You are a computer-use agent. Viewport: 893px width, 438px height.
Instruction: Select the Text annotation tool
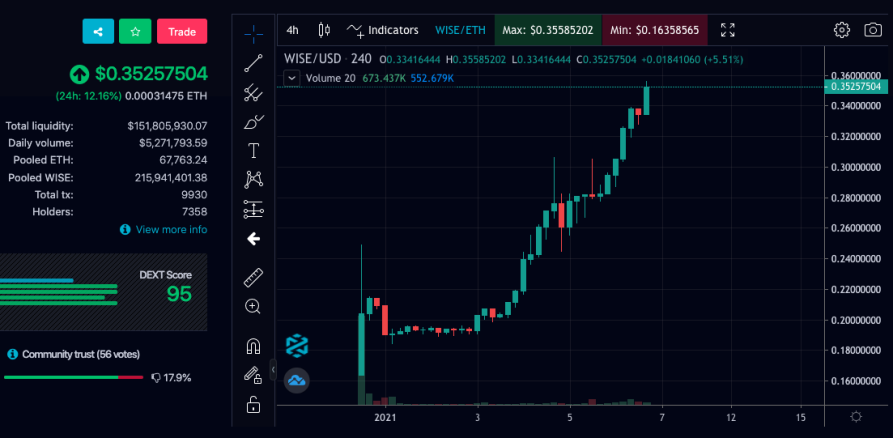pyautogui.click(x=253, y=151)
